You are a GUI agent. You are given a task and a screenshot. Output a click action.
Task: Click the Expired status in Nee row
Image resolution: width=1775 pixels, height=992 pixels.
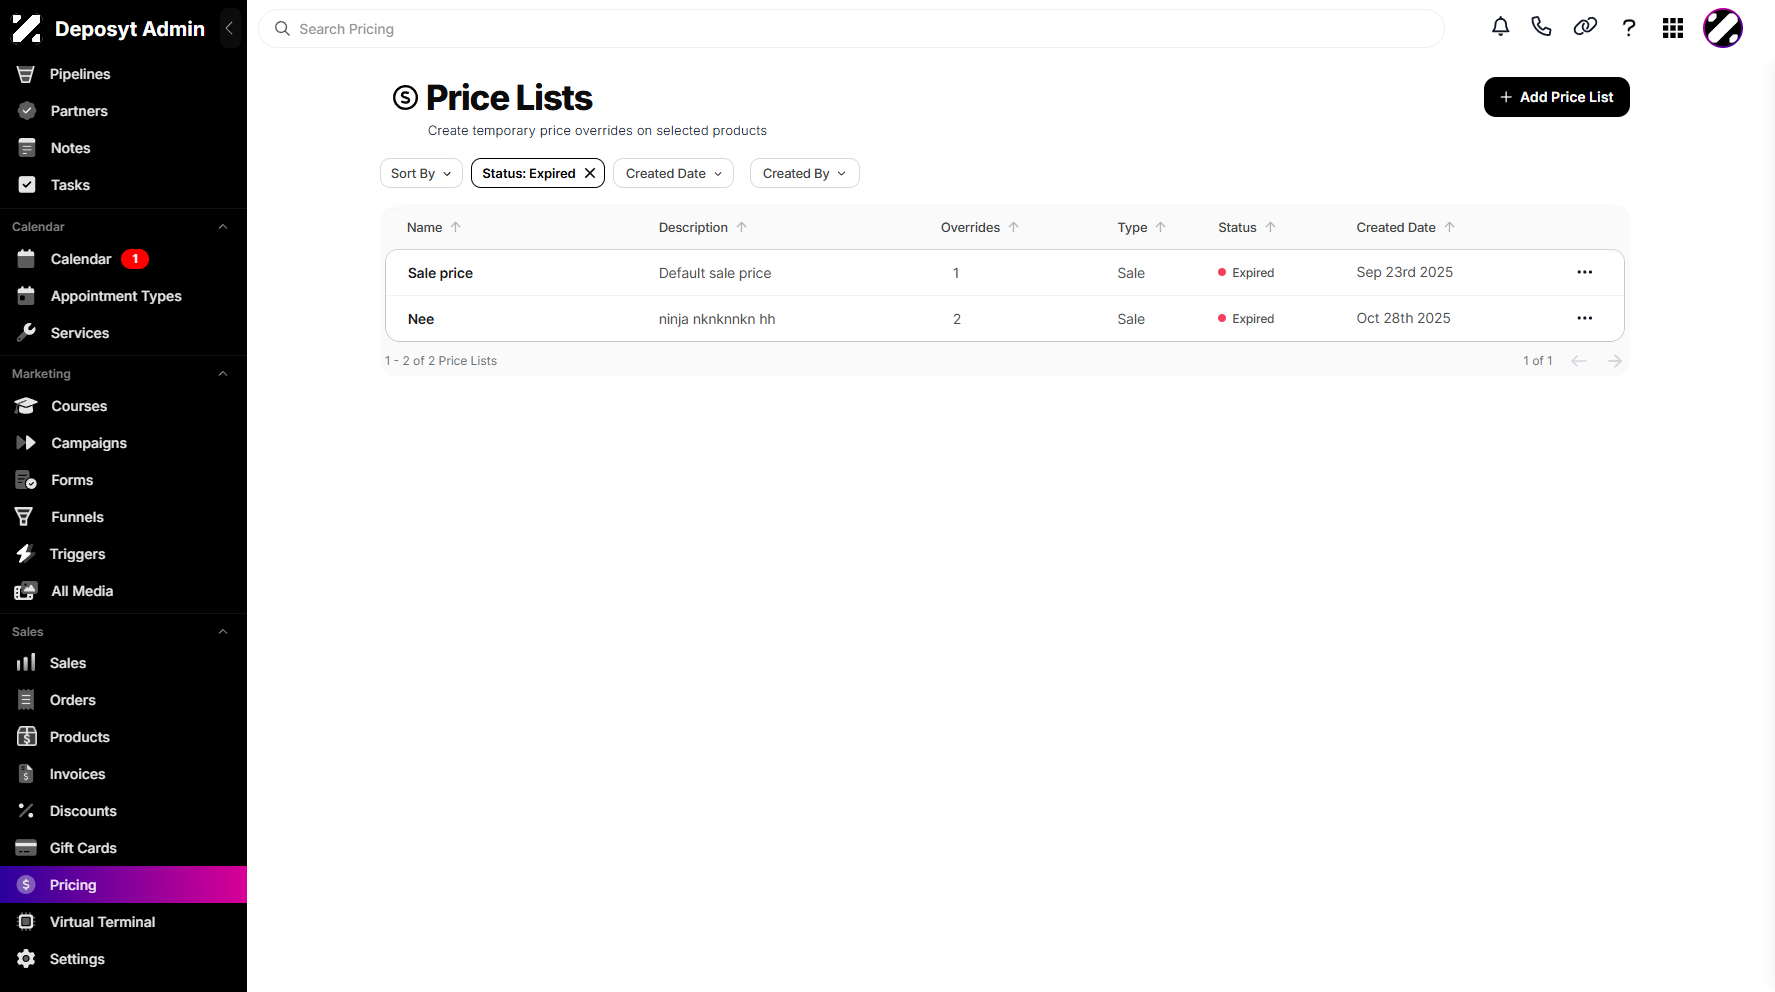coord(1246,319)
